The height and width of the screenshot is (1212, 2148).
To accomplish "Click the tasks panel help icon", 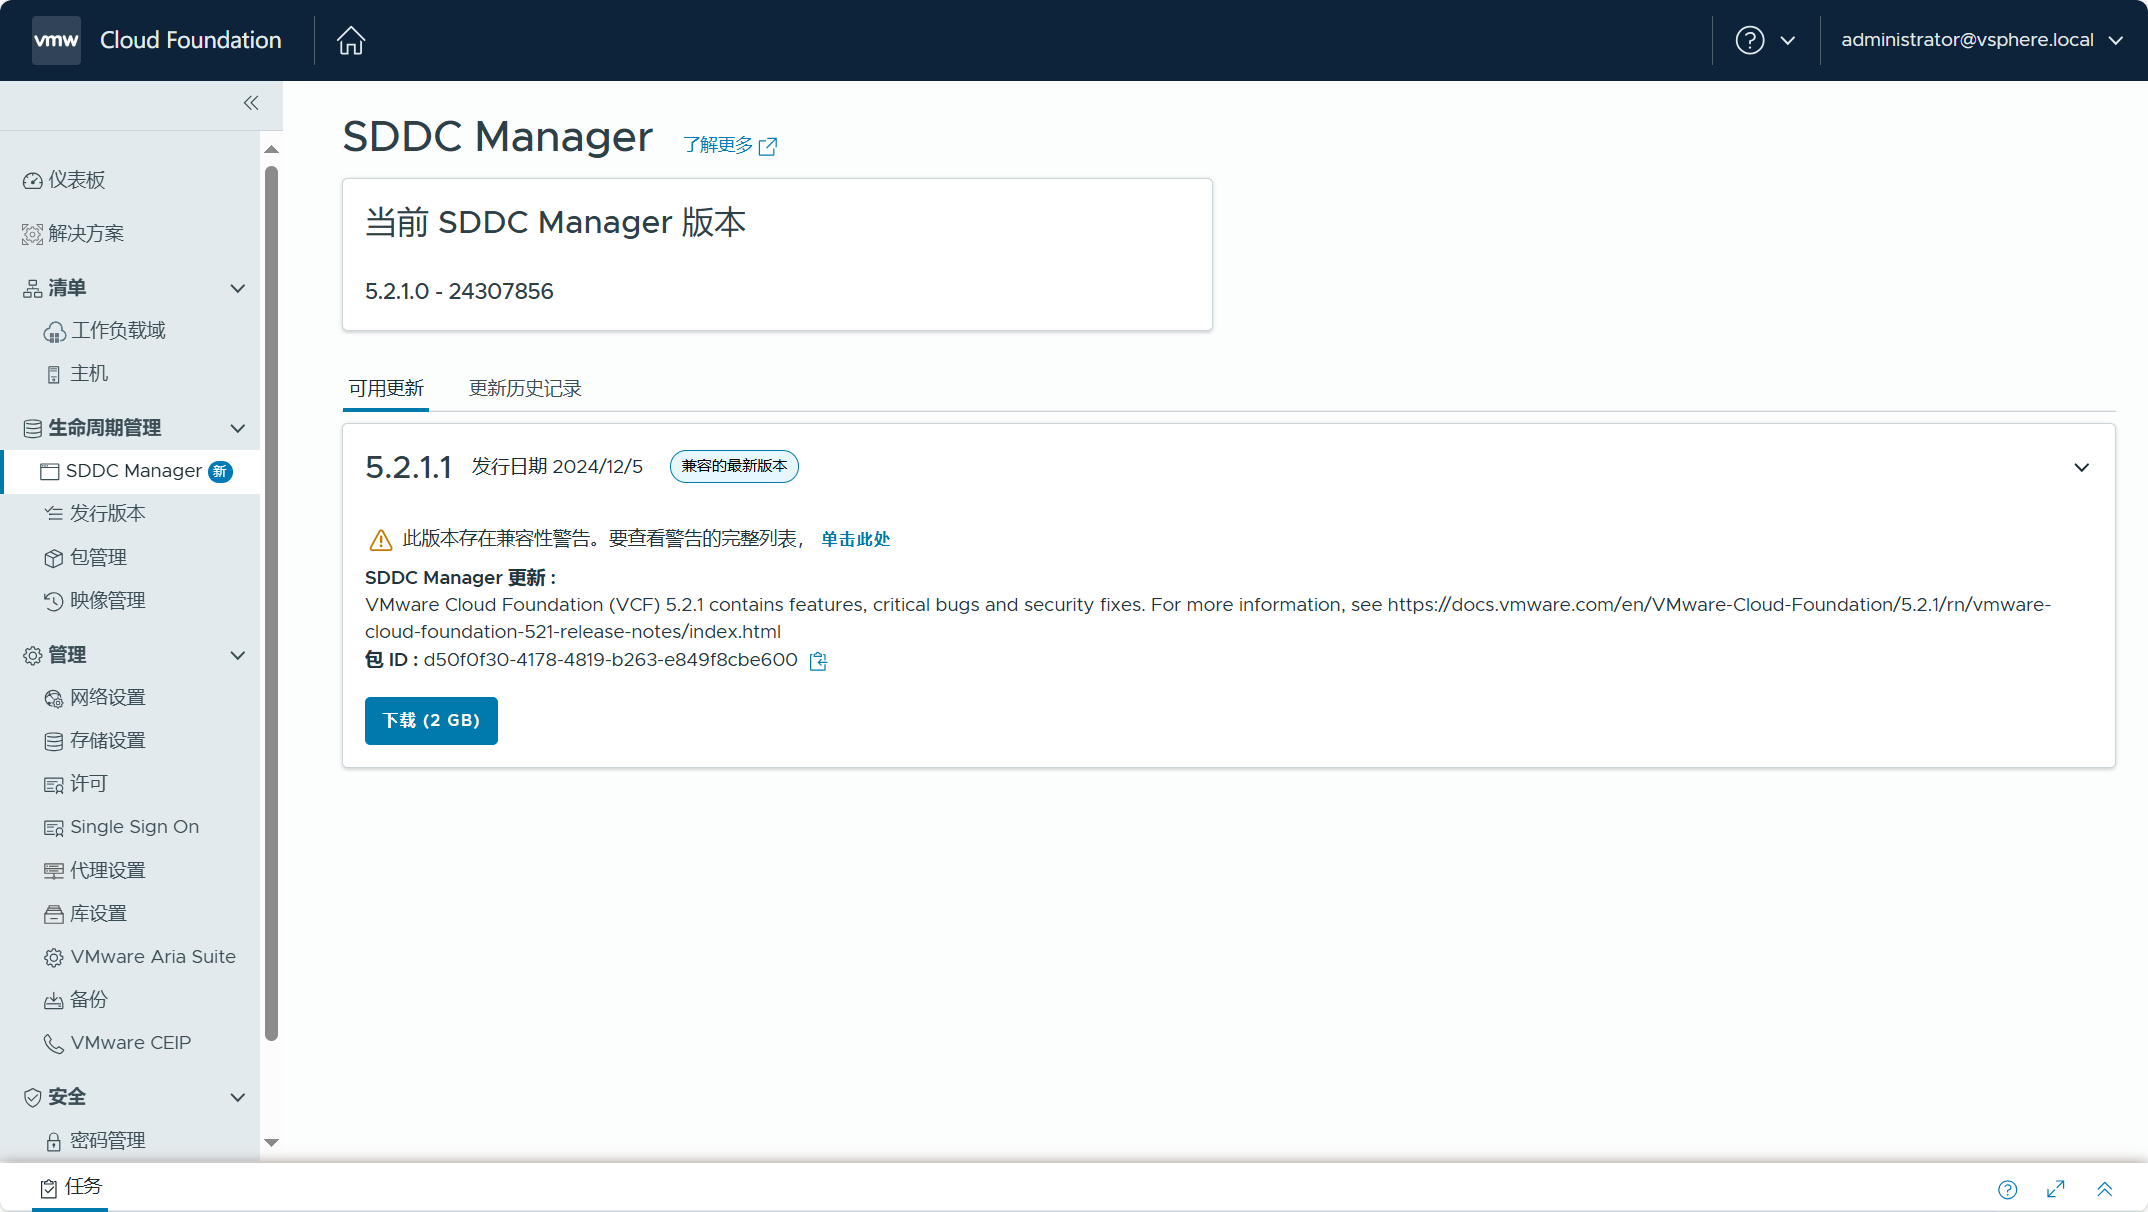I will point(2008,1189).
